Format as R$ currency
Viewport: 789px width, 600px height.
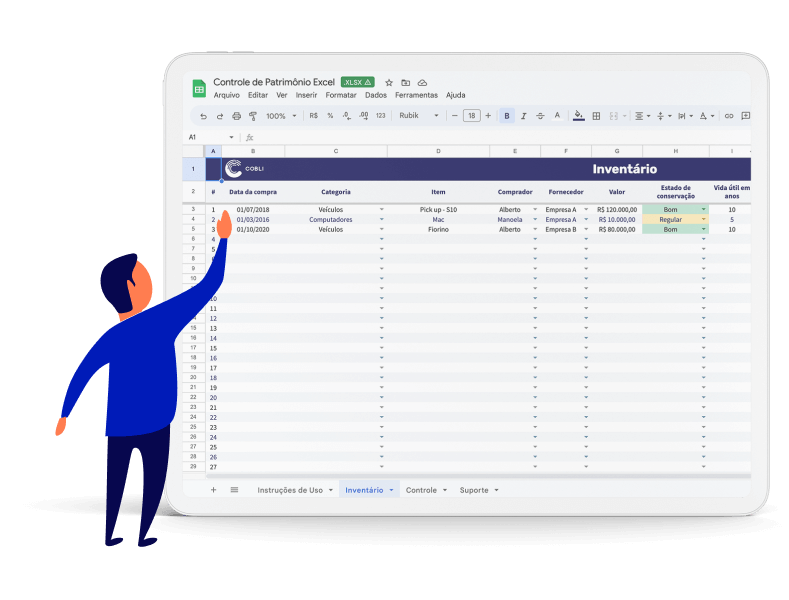(x=313, y=116)
